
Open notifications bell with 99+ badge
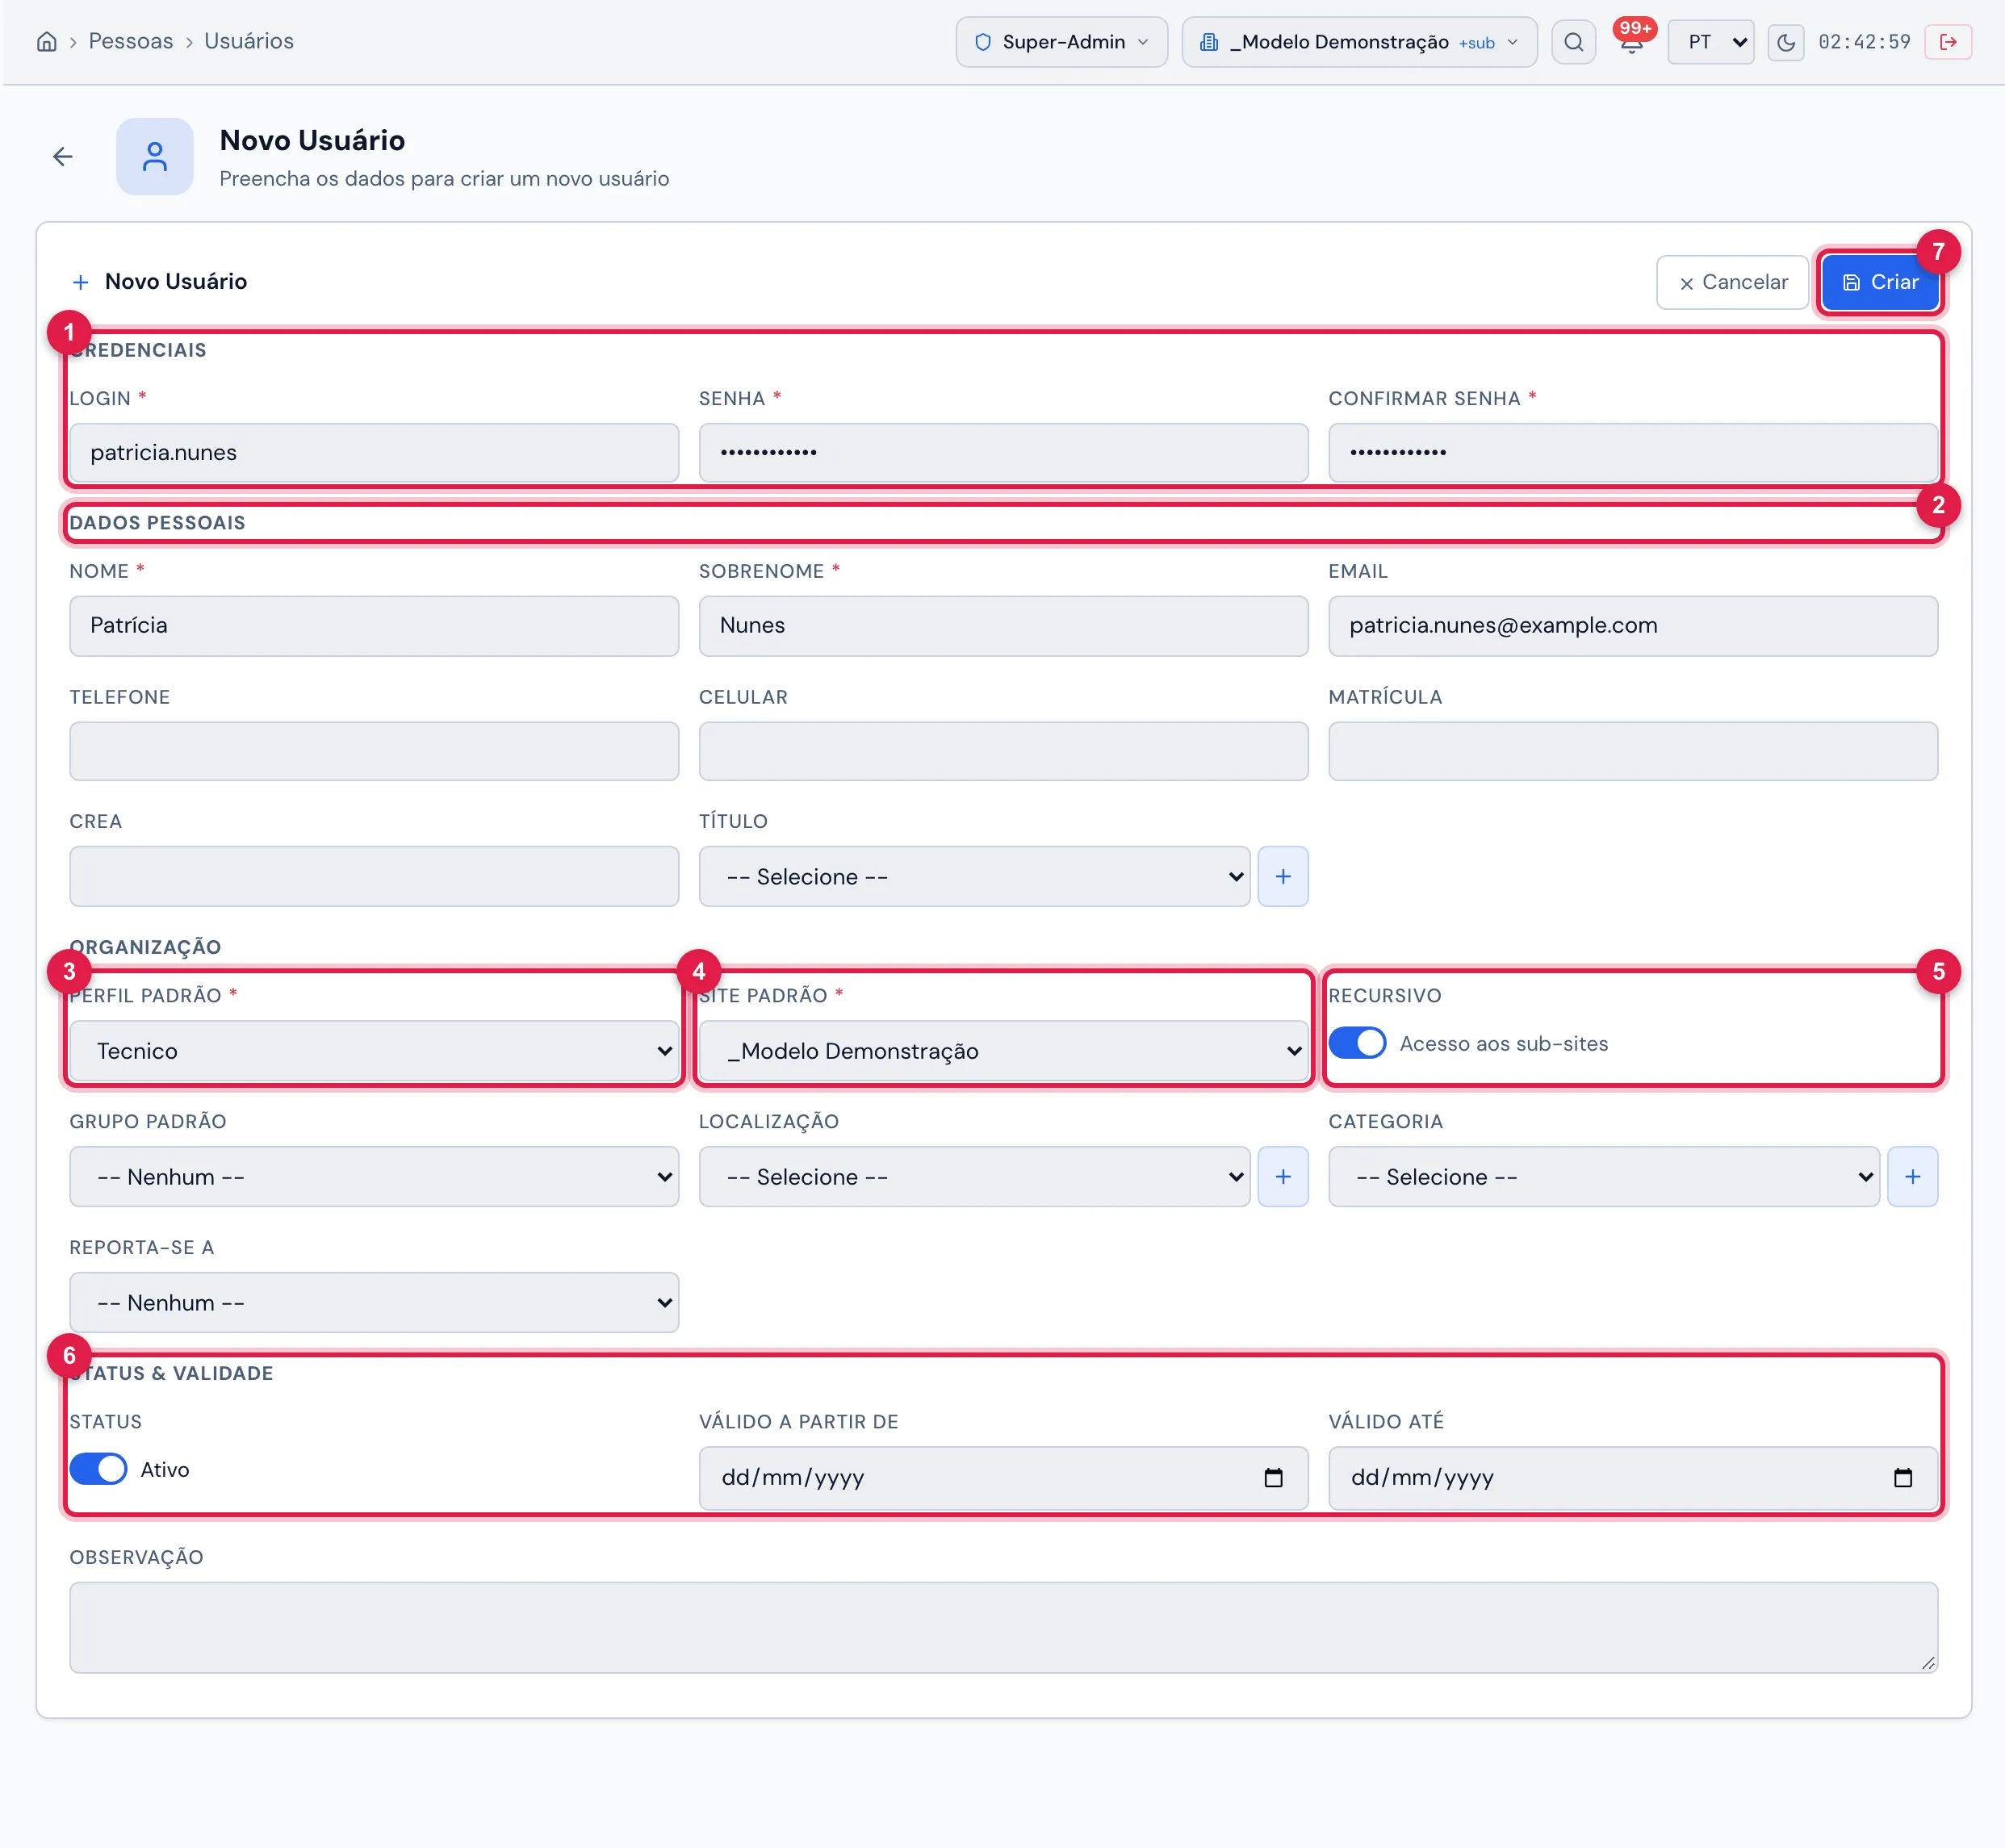1631,42
